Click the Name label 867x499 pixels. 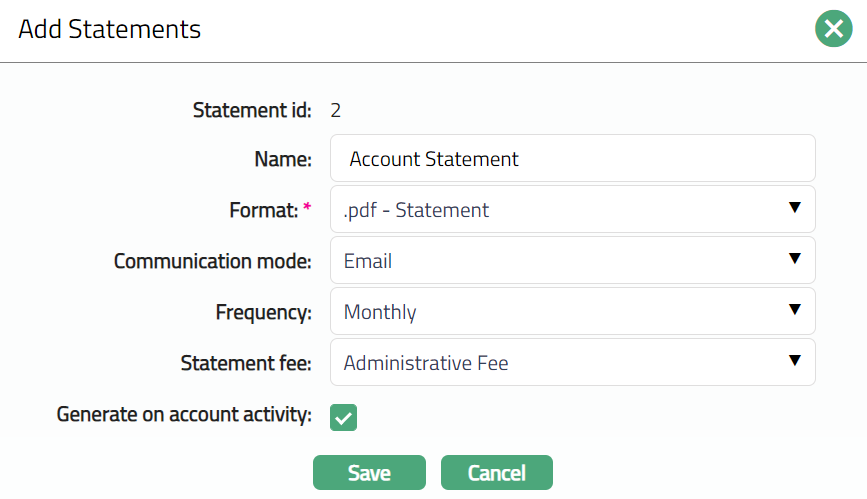[283, 159]
